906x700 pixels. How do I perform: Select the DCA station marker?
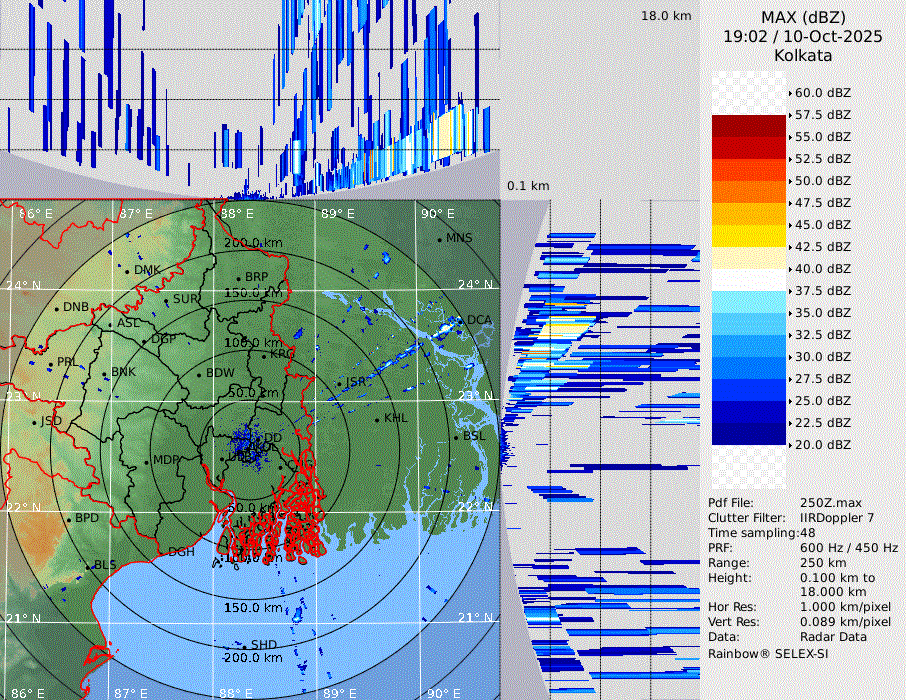click(461, 321)
